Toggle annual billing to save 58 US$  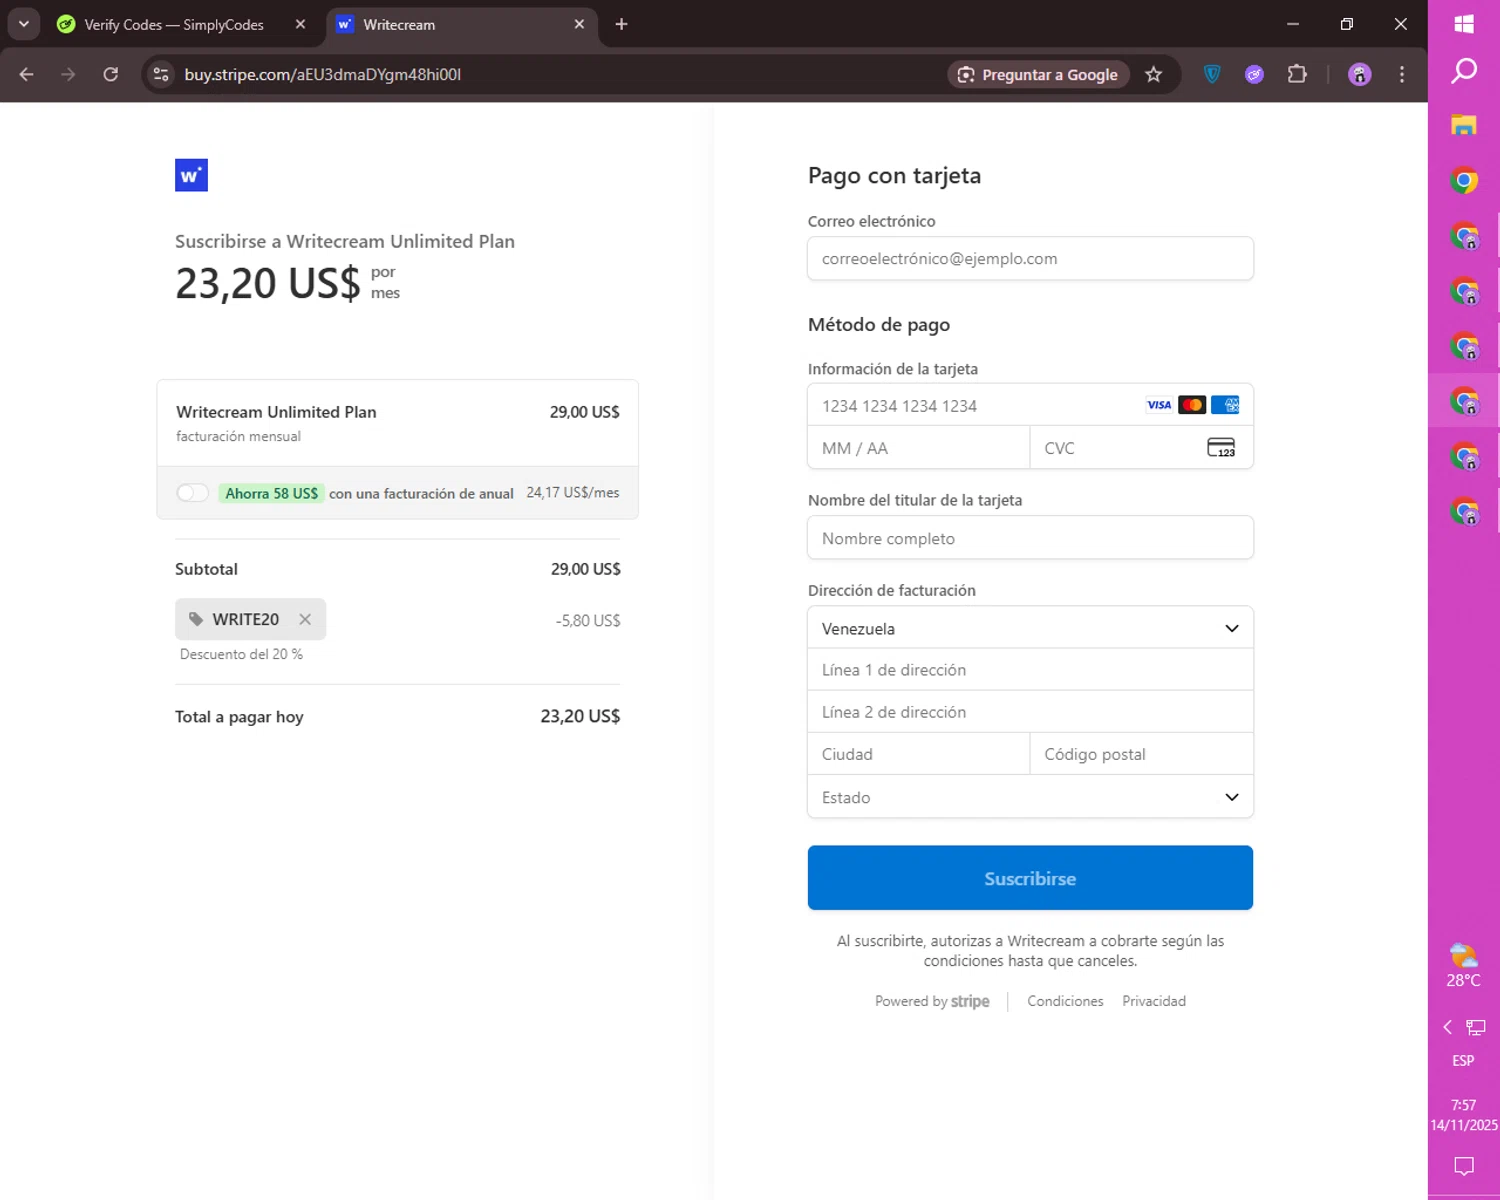tap(192, 493)
